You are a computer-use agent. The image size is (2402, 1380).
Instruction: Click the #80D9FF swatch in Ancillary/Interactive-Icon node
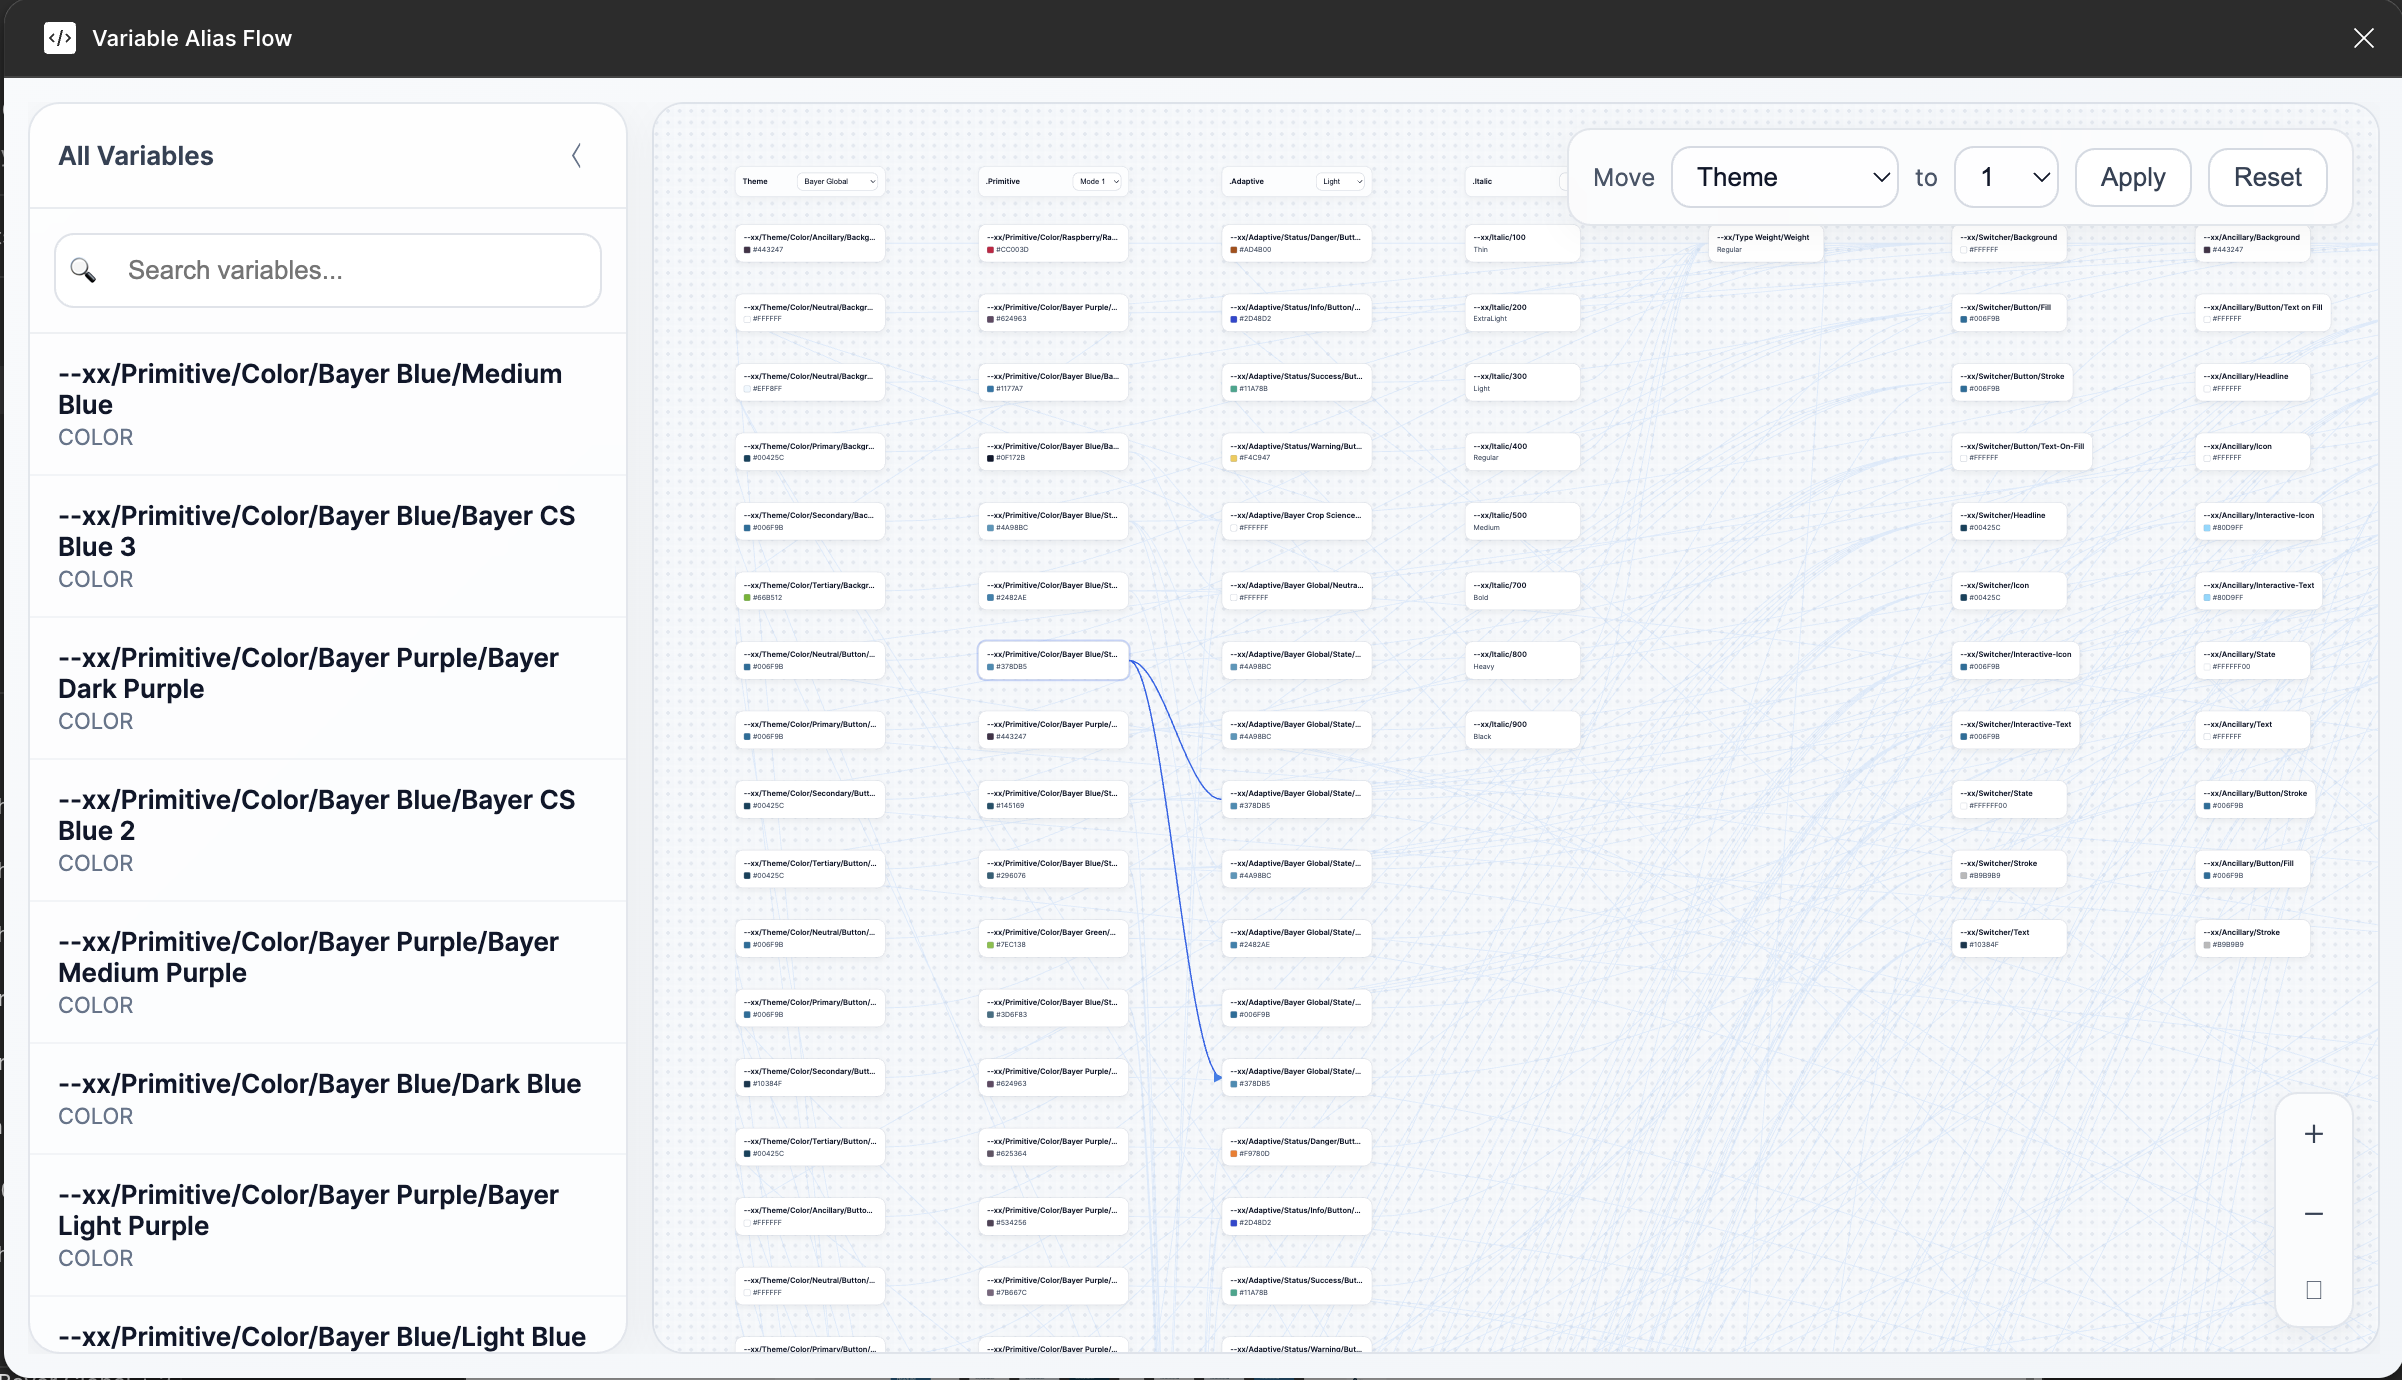pos(2207,528)
